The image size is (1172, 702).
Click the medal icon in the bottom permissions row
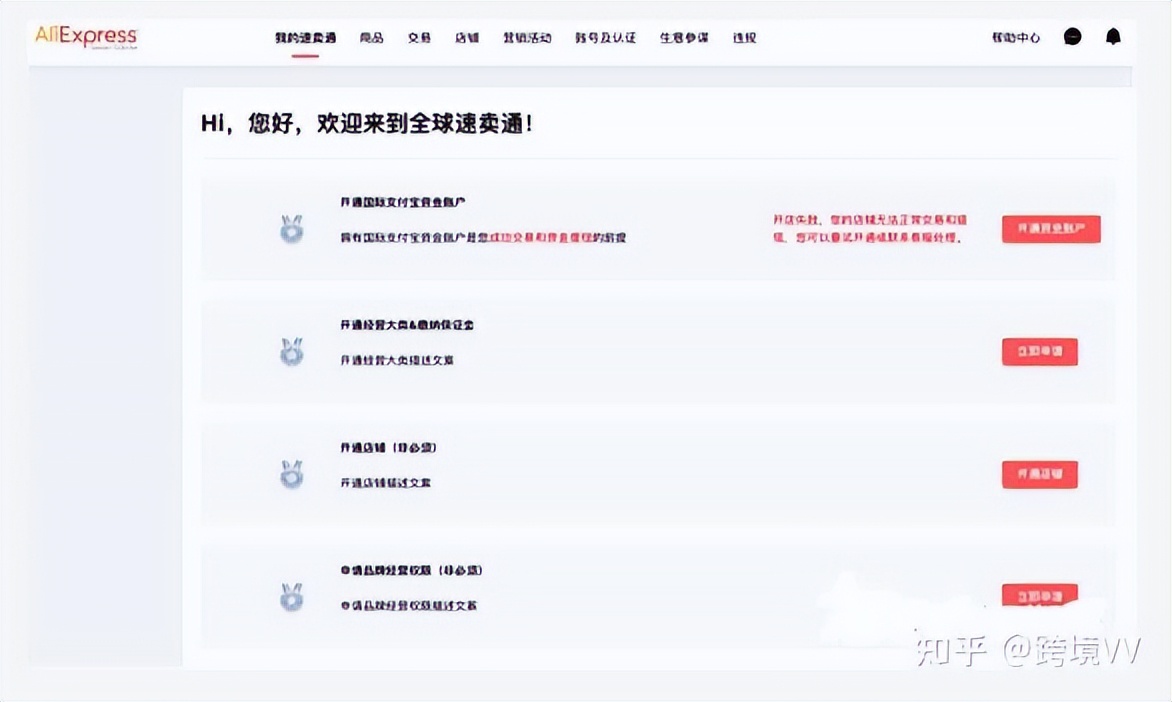click(290, 594)
